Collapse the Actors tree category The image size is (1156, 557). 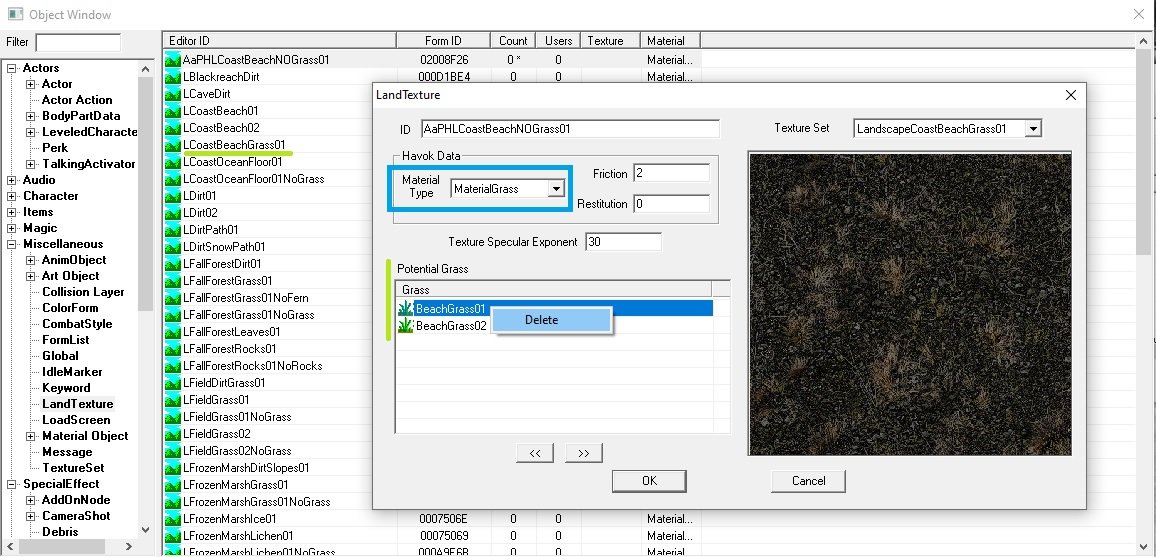(12, 68)
